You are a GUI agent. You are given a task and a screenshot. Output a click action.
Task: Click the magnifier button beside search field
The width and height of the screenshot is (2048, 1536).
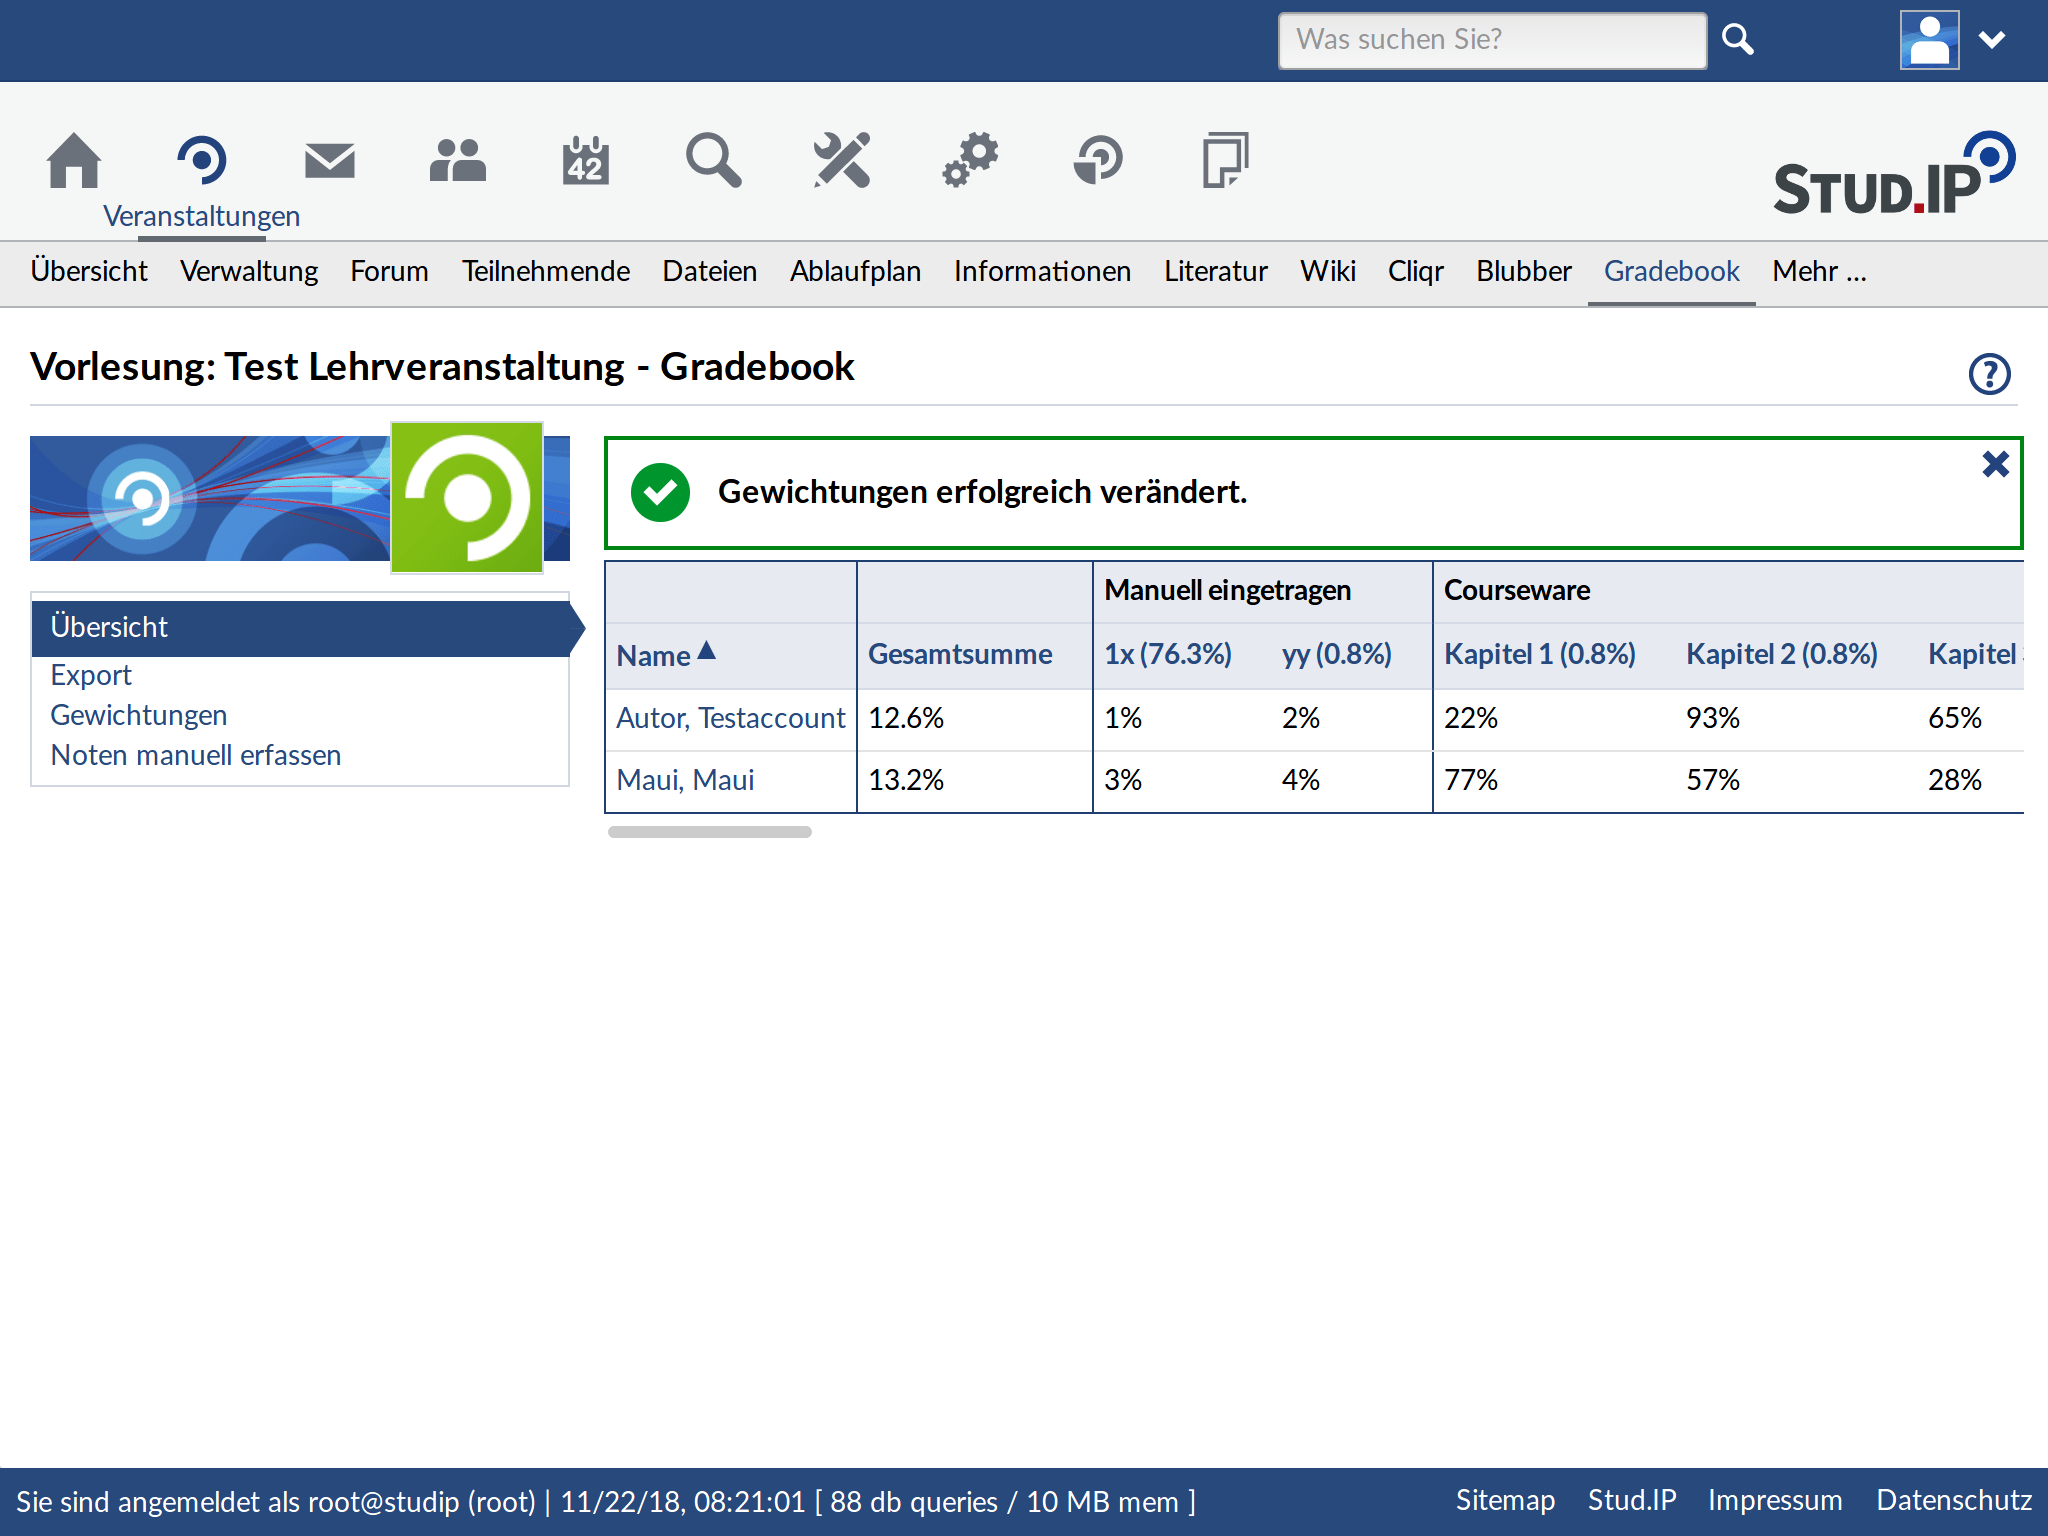pyautogui.click(x=1738, y=40)
